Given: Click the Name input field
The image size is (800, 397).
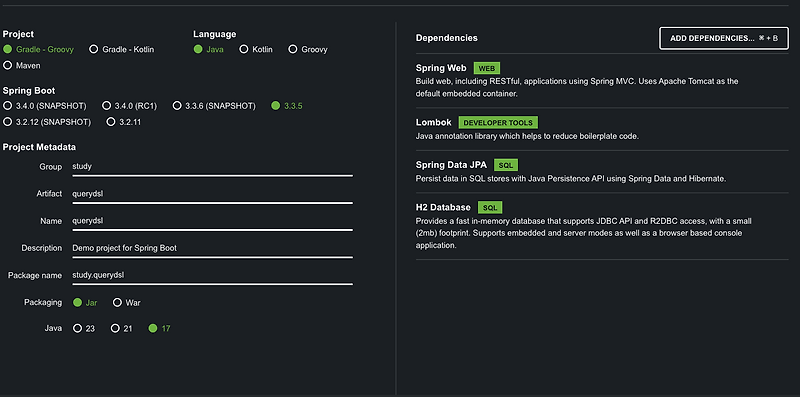Looking at the screenshot, I should tap(212, 221).
